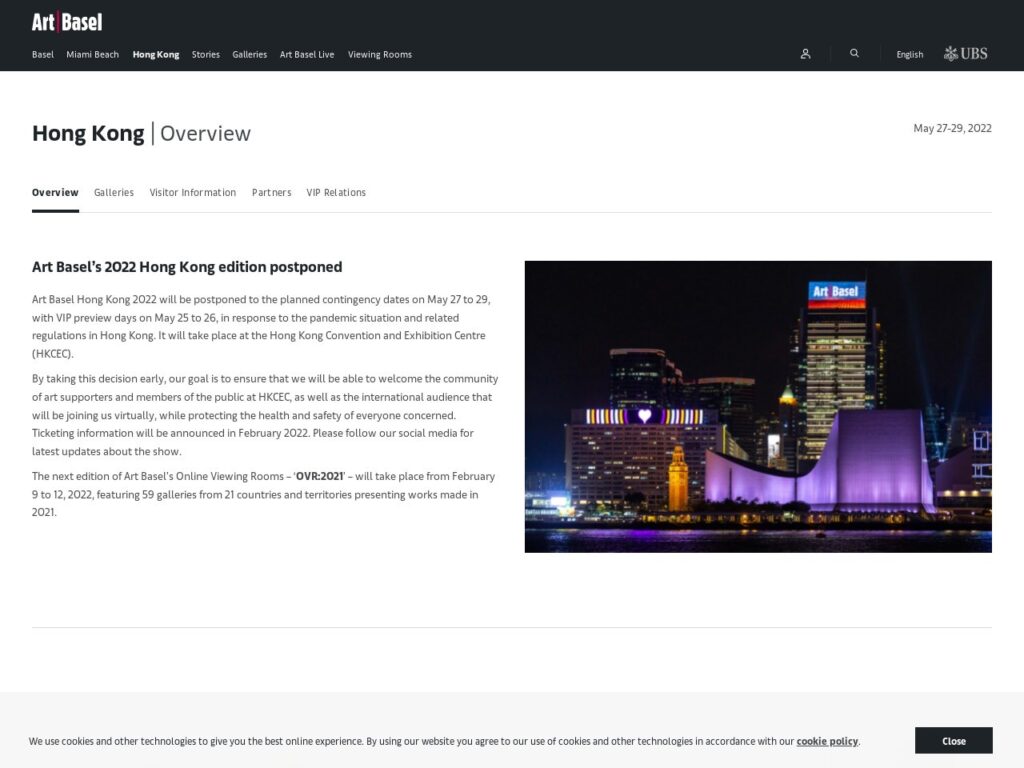Open the English language selector
This screenshot has height=768, width=1024.
[x=910, y=54]
